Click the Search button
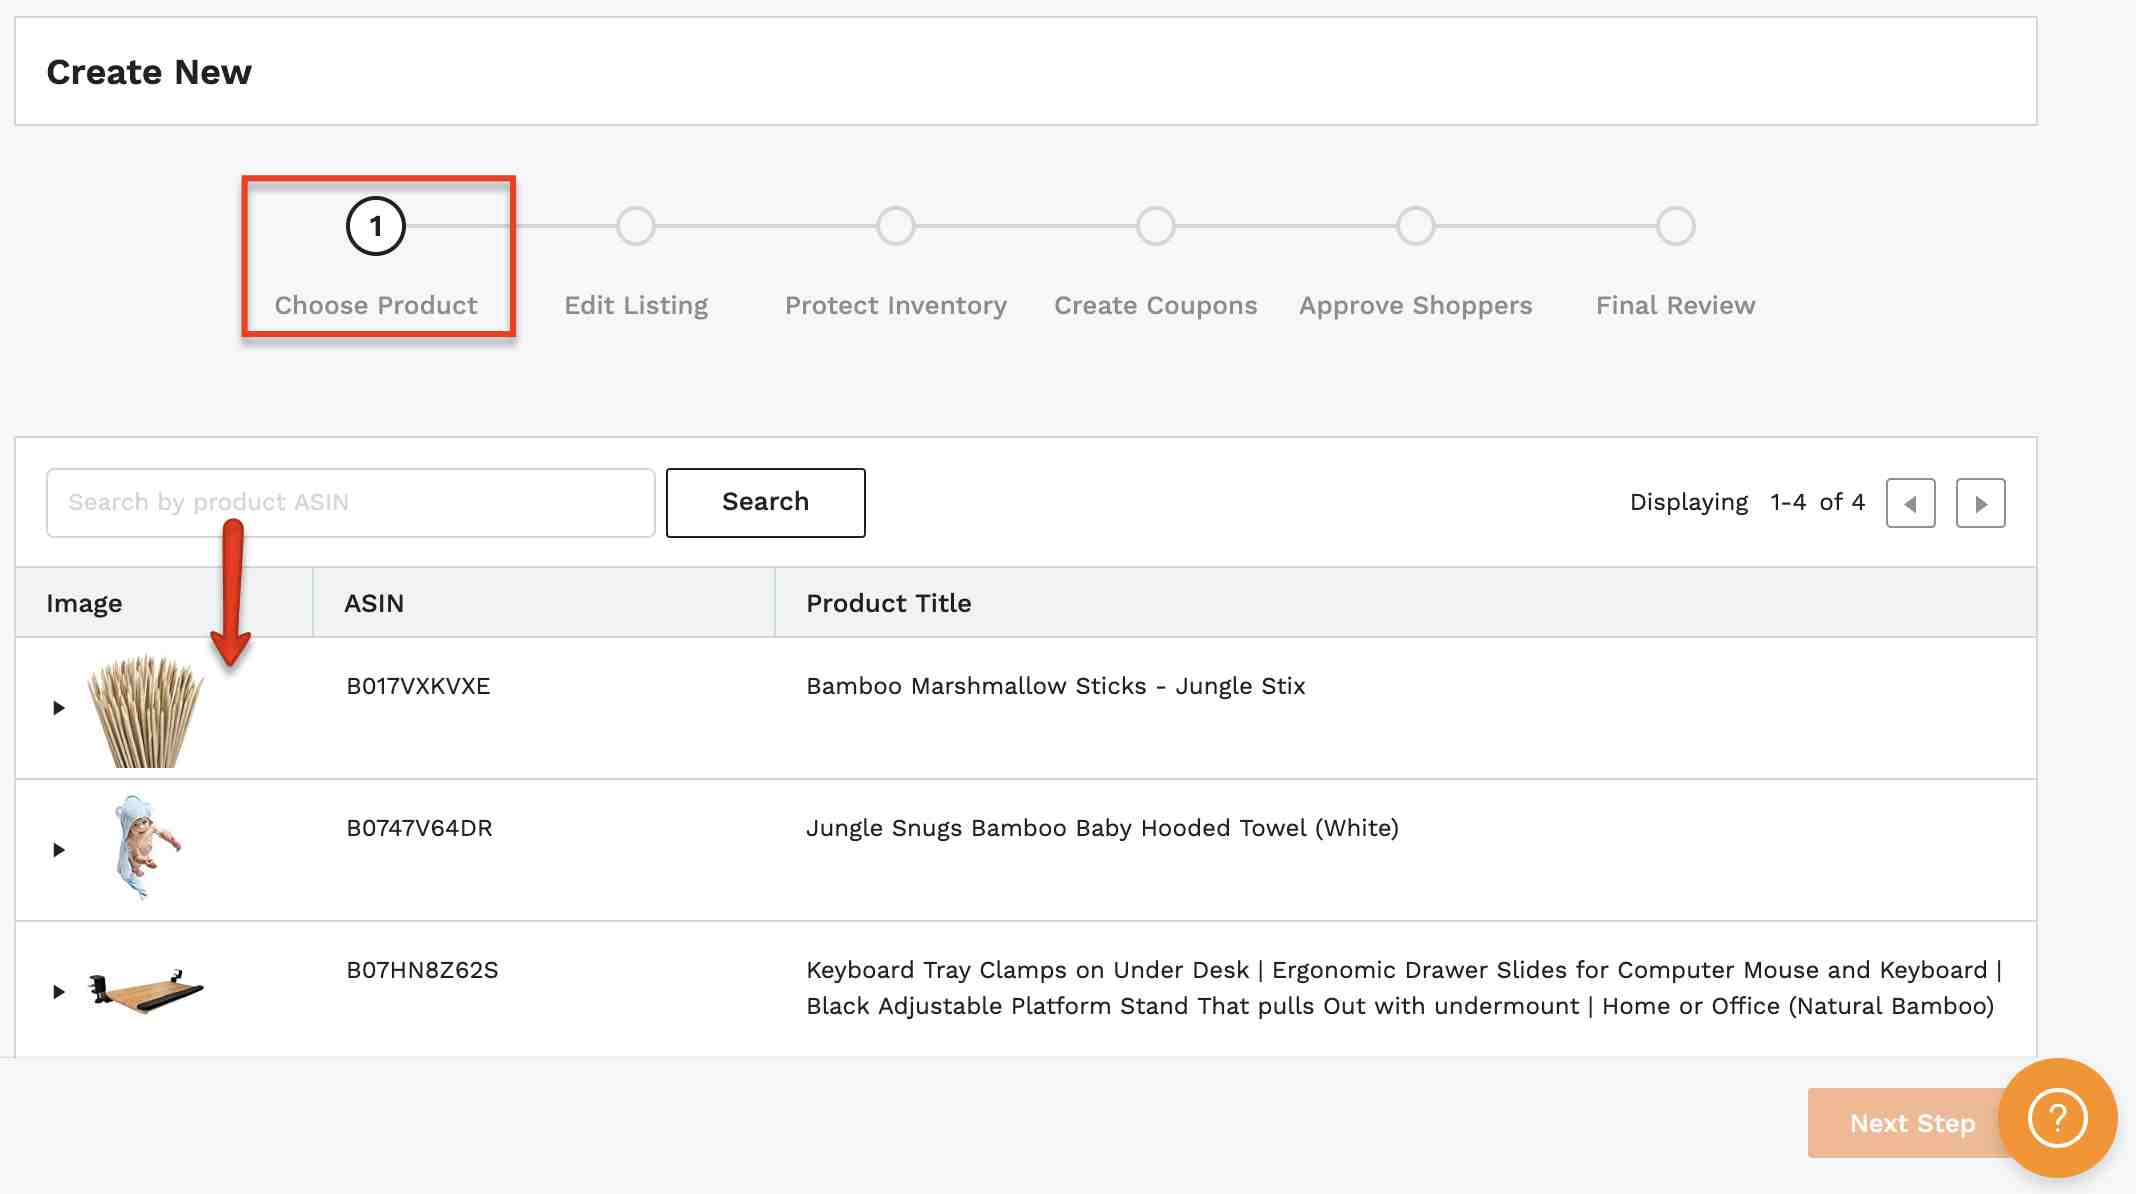Image resolution: width=2136 pixels, height=1194 pixels. point(766,502)
